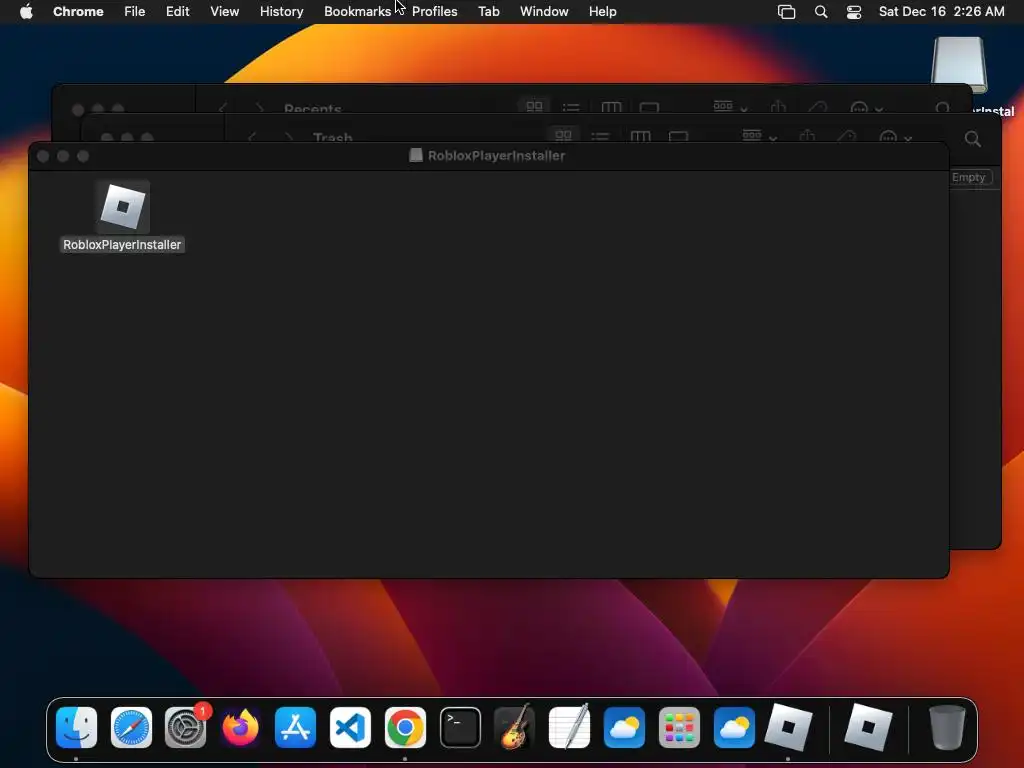Open Launchpad from the Dock
Viewport: 1024px width, 768px height.
[x=679, y=728]
